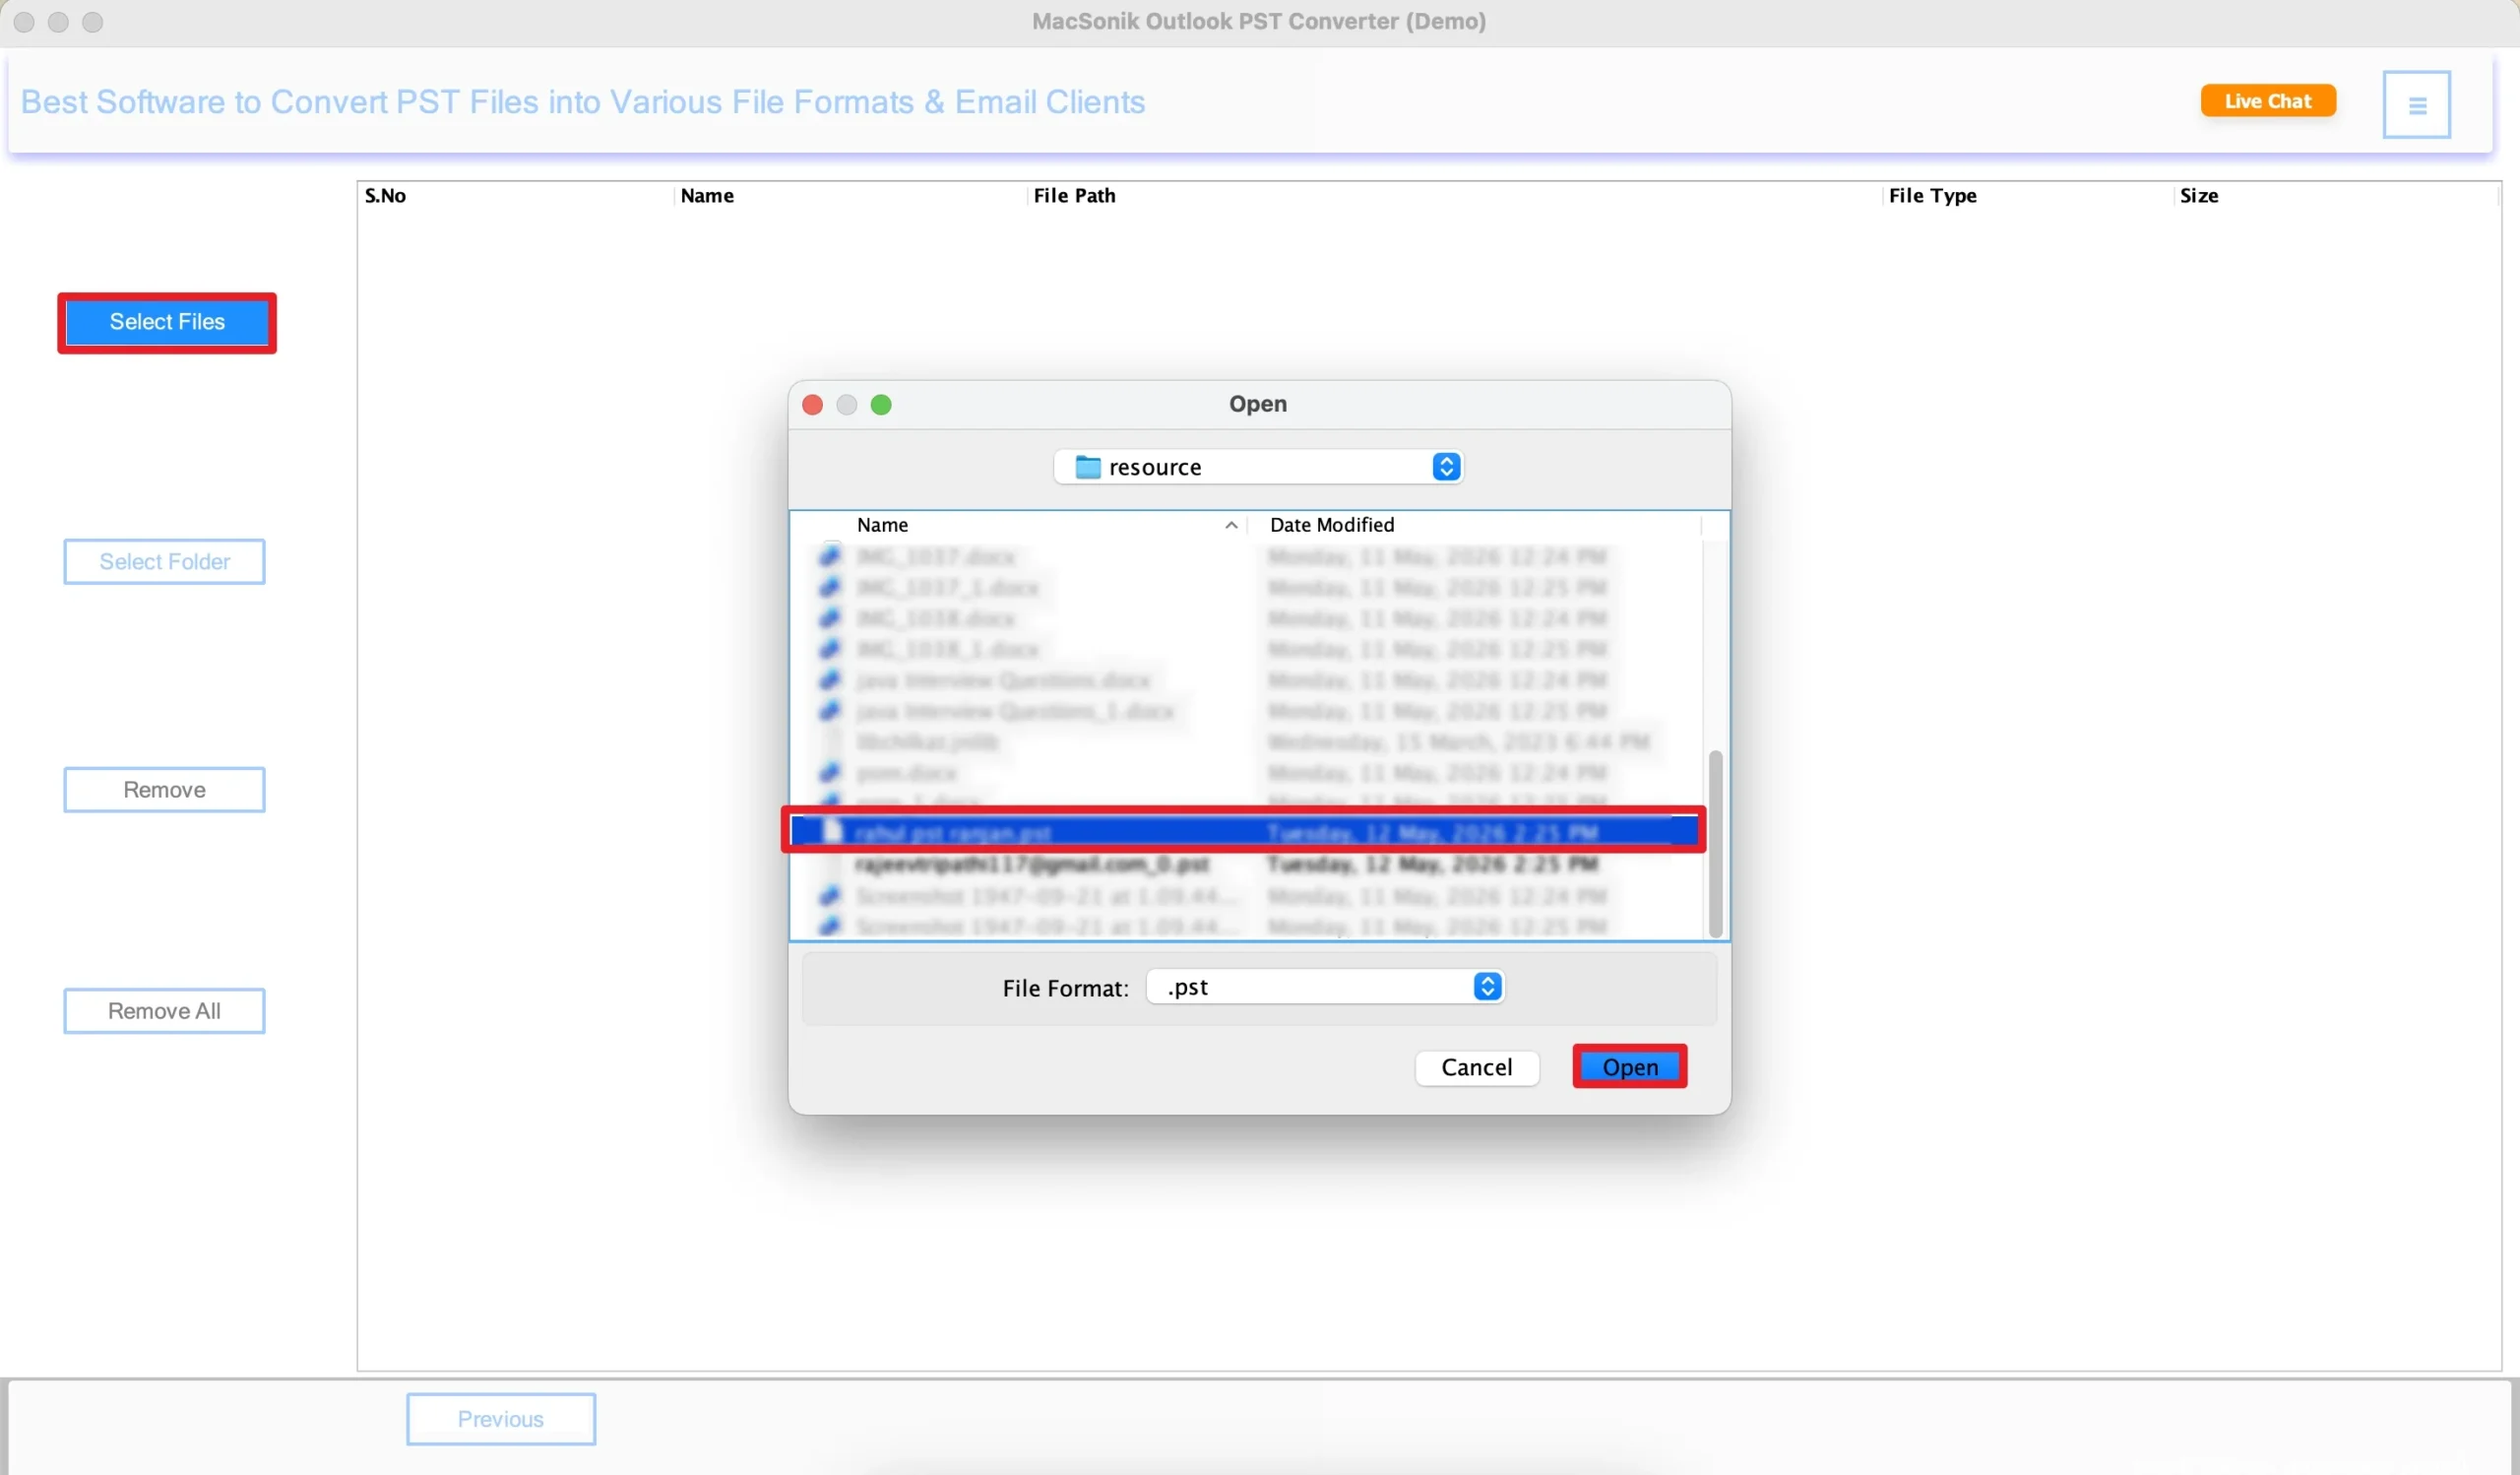This screenshot has width=2520, height=1475.
Task: Cancel the Open file dialog
Action: [1476, 1067]
